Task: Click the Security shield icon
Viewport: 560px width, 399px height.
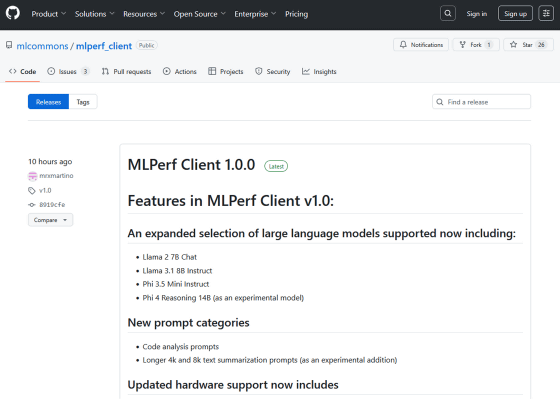Action: [259, 71]
